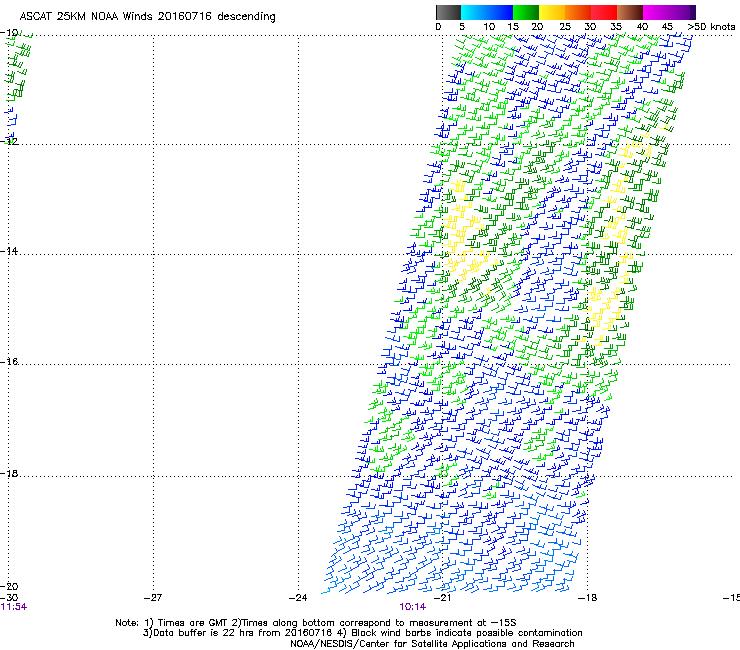
Task: Click the '25' legend scale number
Action: coord(565,26)
